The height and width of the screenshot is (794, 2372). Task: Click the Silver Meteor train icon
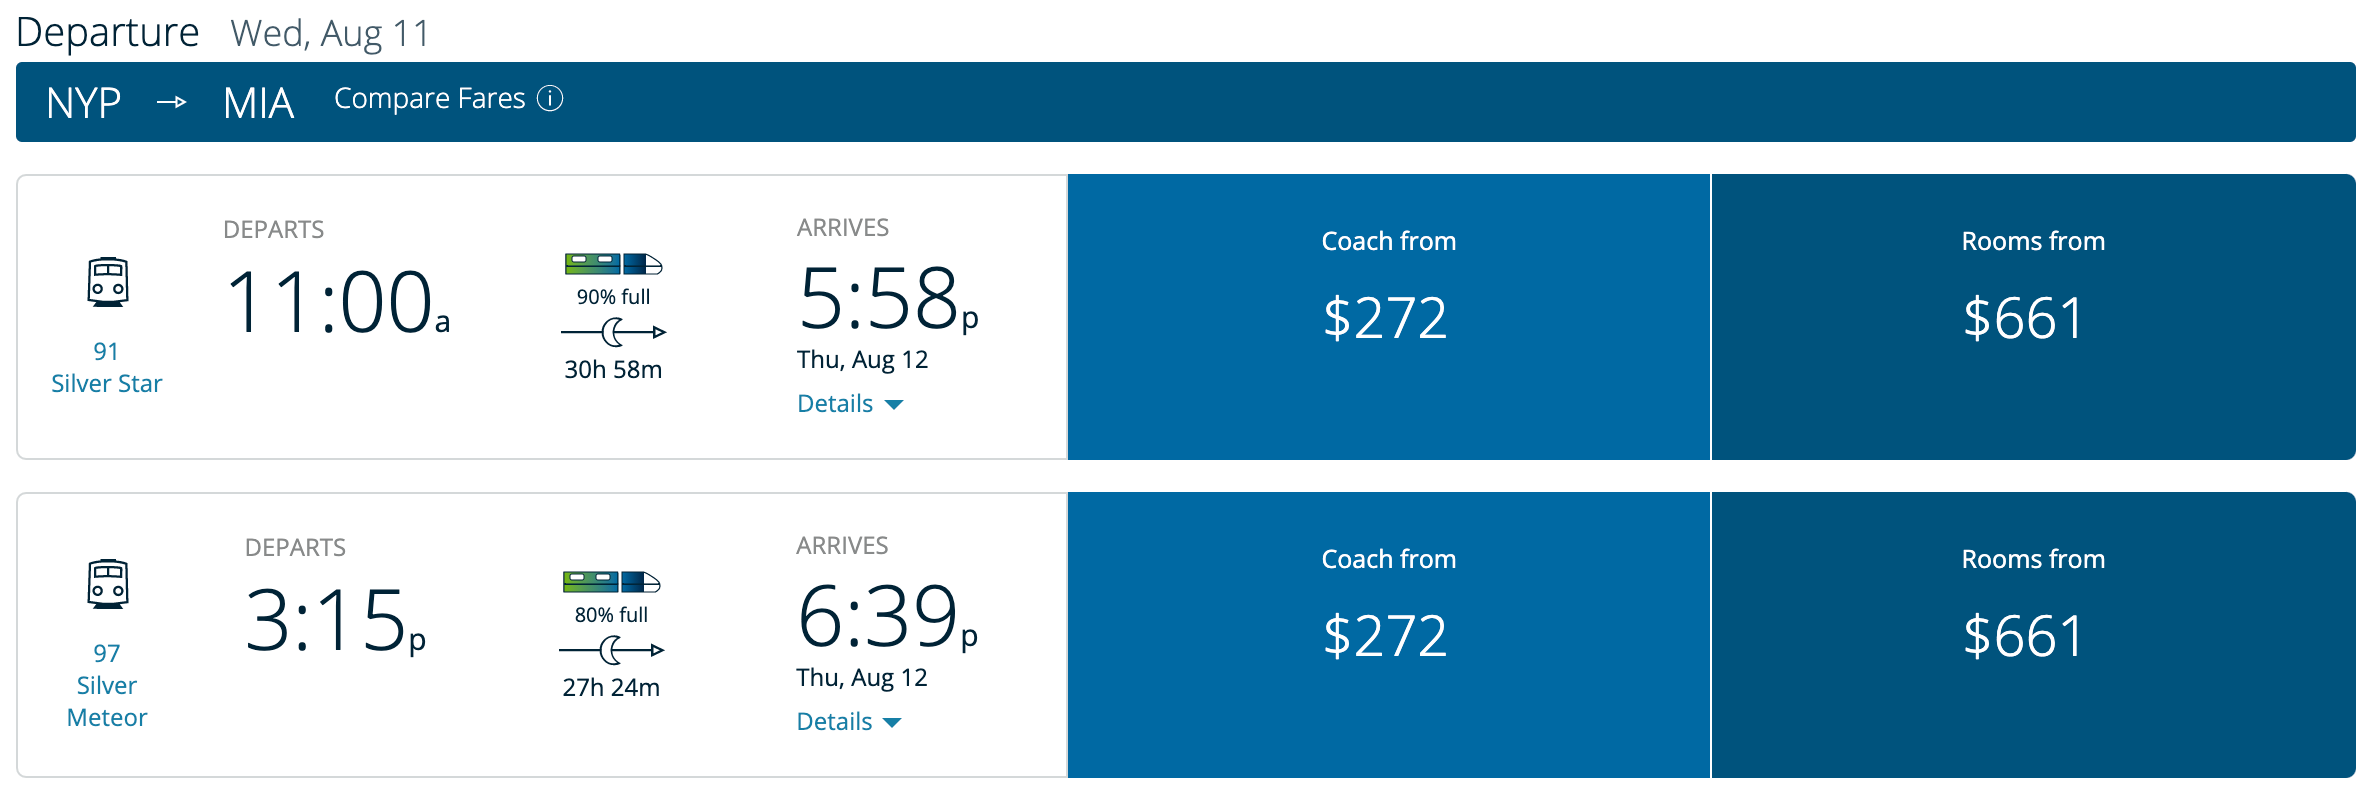tap(107, 584)
